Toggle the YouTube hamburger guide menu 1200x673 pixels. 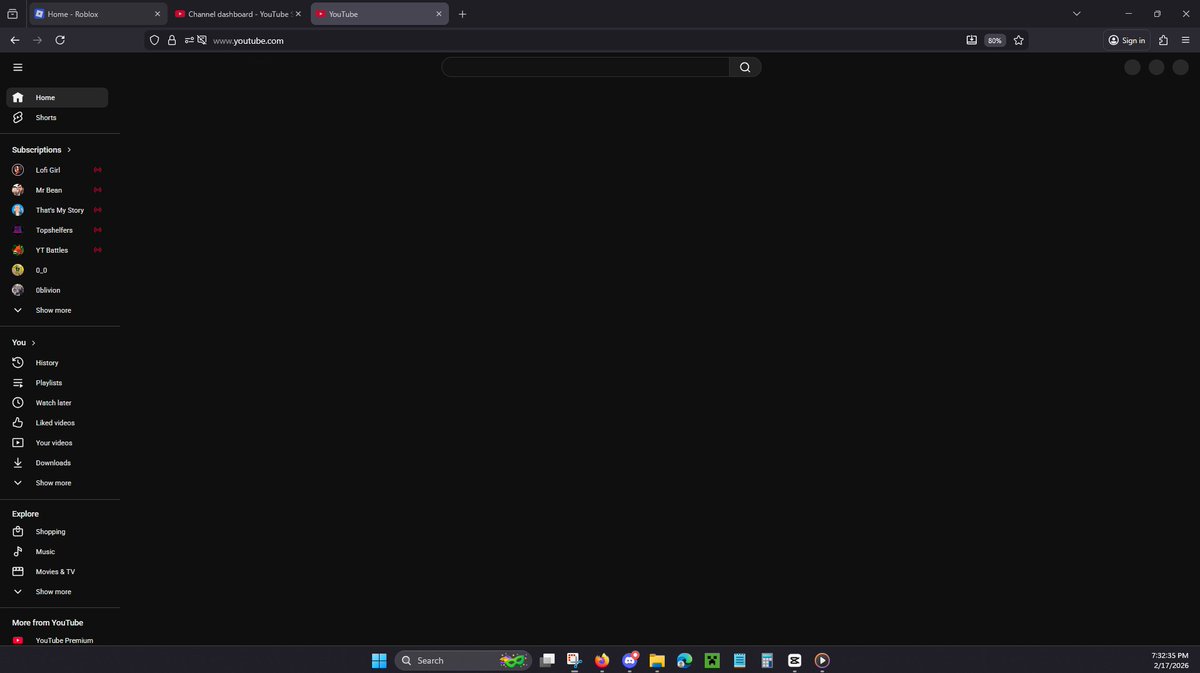[x=17, y=67]
